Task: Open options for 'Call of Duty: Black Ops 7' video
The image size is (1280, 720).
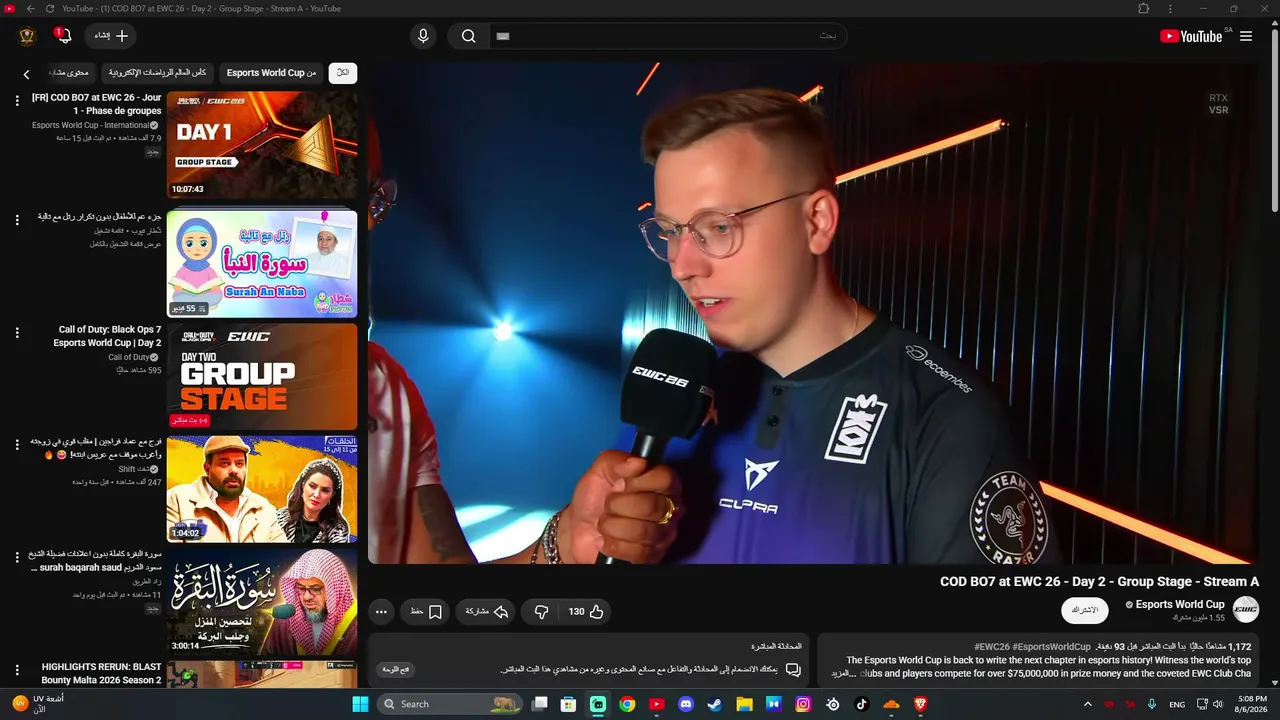Action: [x=17, y=333]
